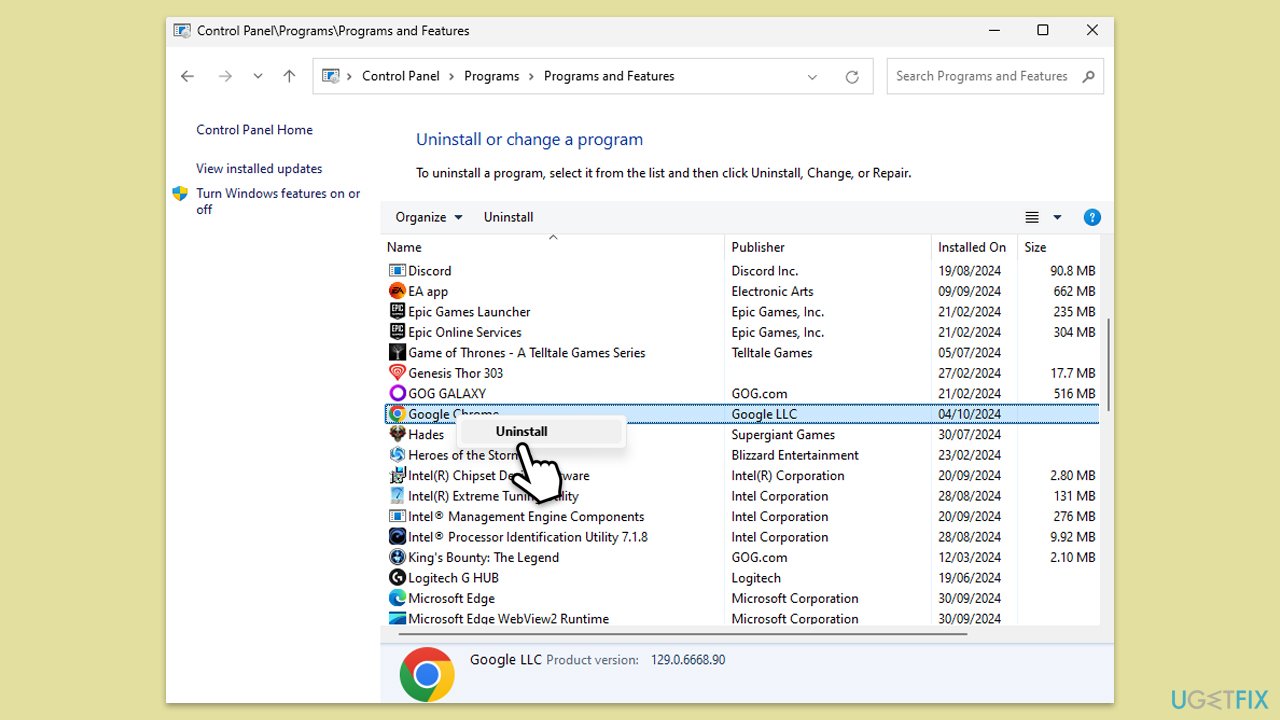Click the Logitech G HUB icon
The width and height of the screenshot is (1280, 720).
[397, 578]
